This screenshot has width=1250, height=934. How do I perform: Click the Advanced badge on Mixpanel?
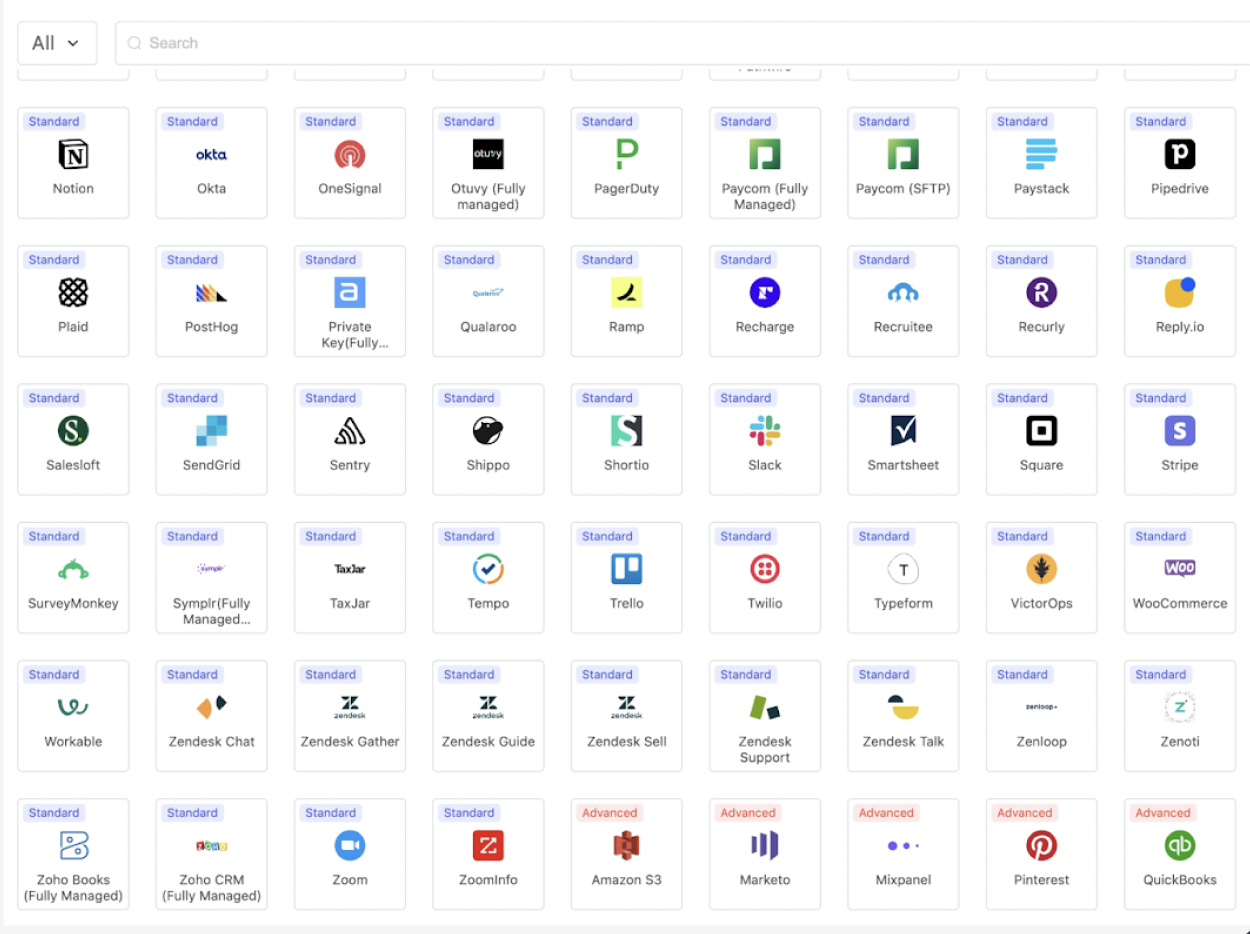point(886,813)
